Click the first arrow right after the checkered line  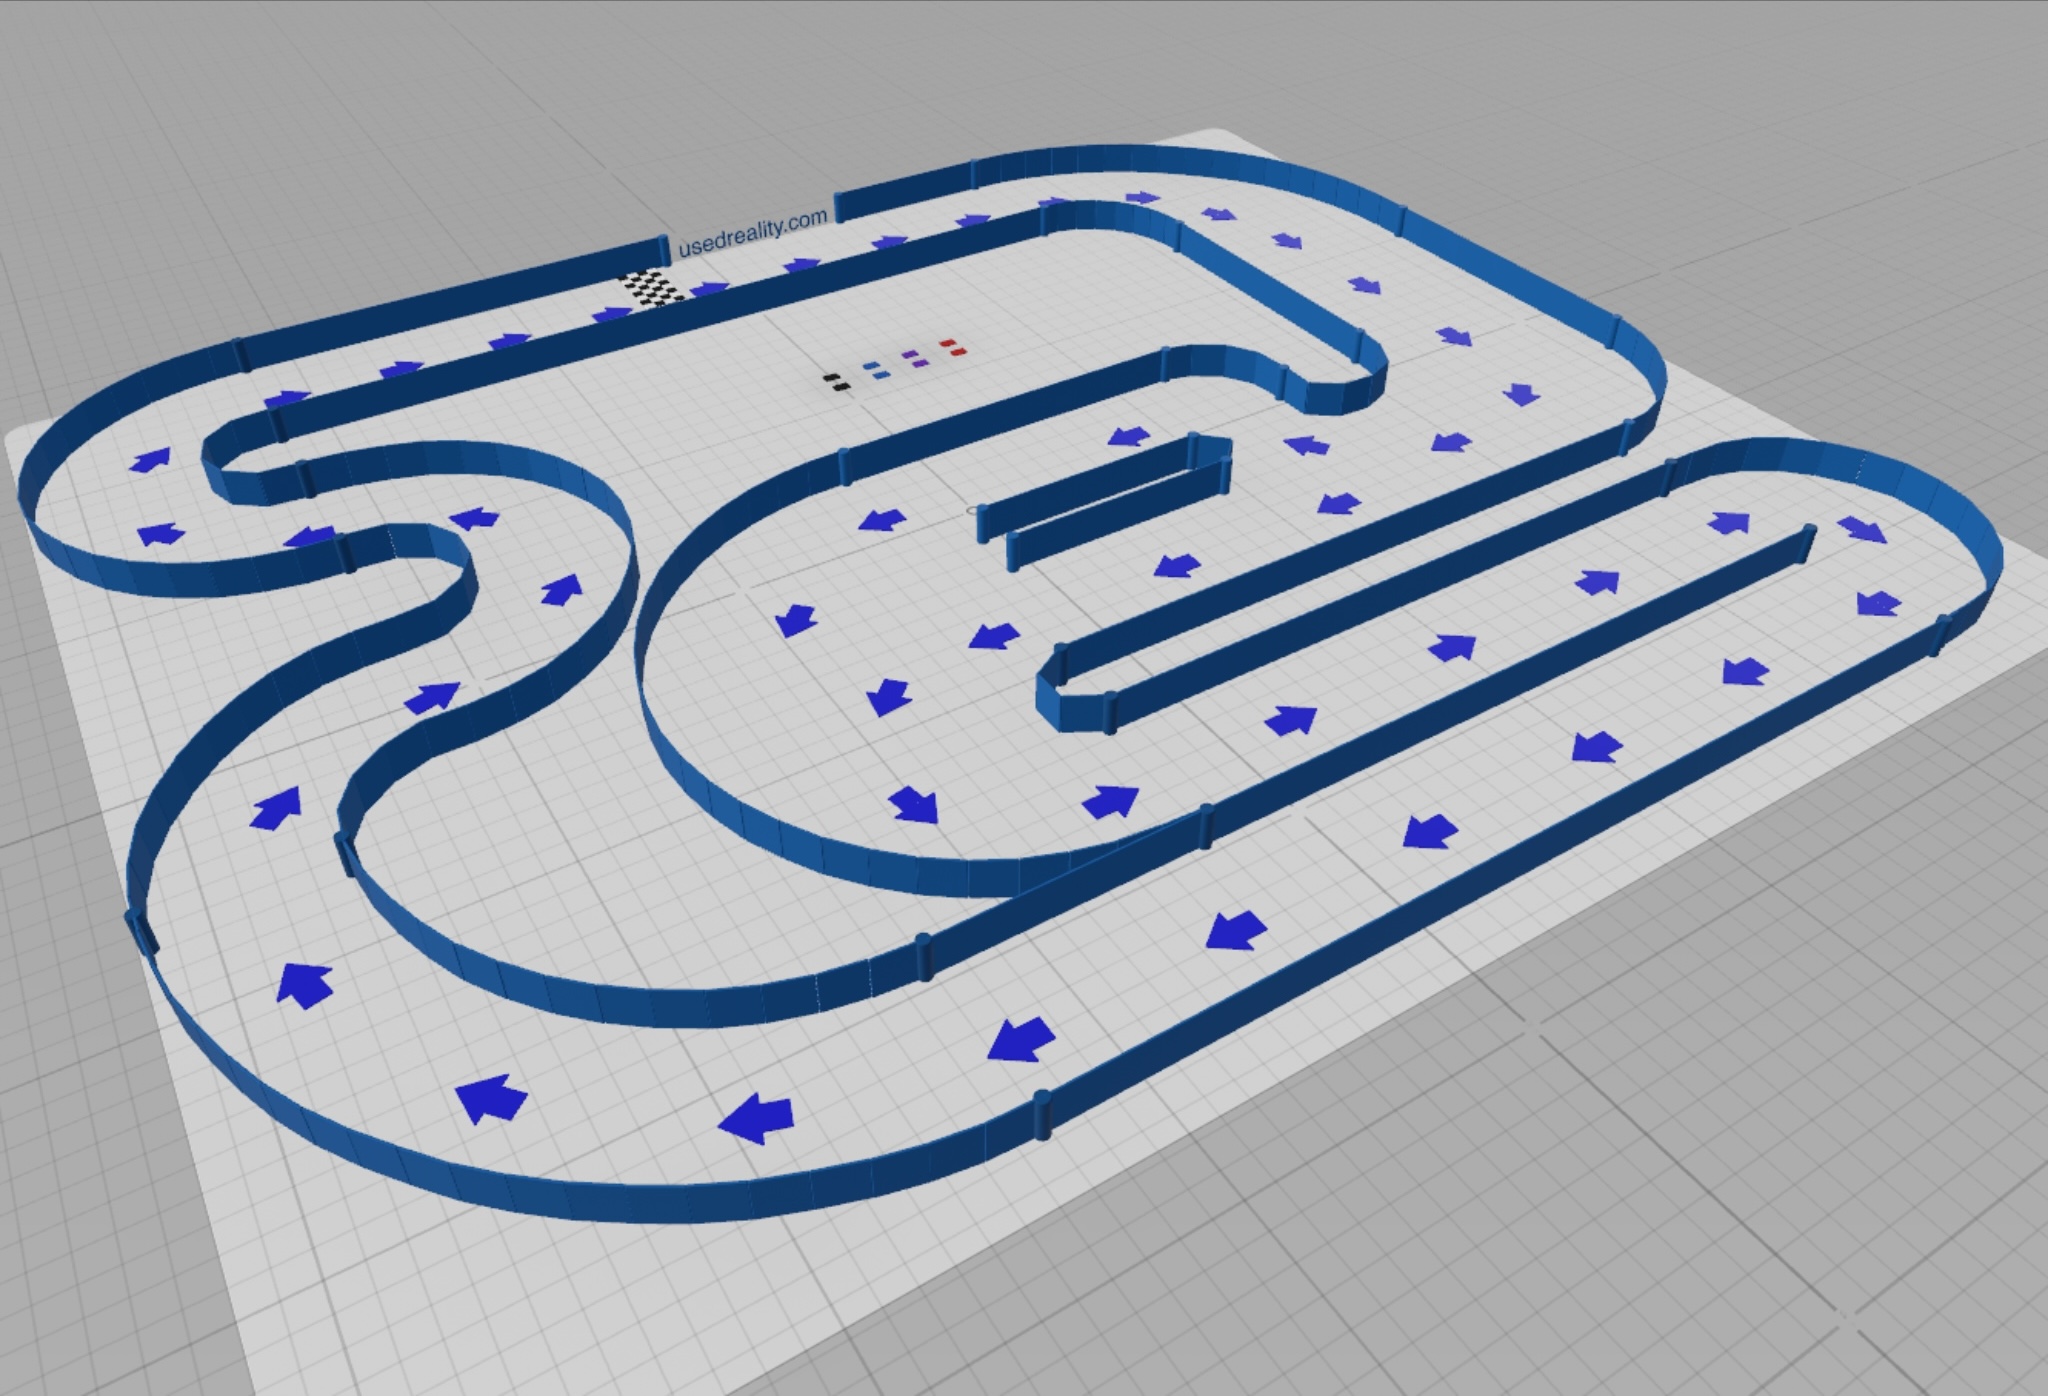pyautogui.click(x=709, y=290)
